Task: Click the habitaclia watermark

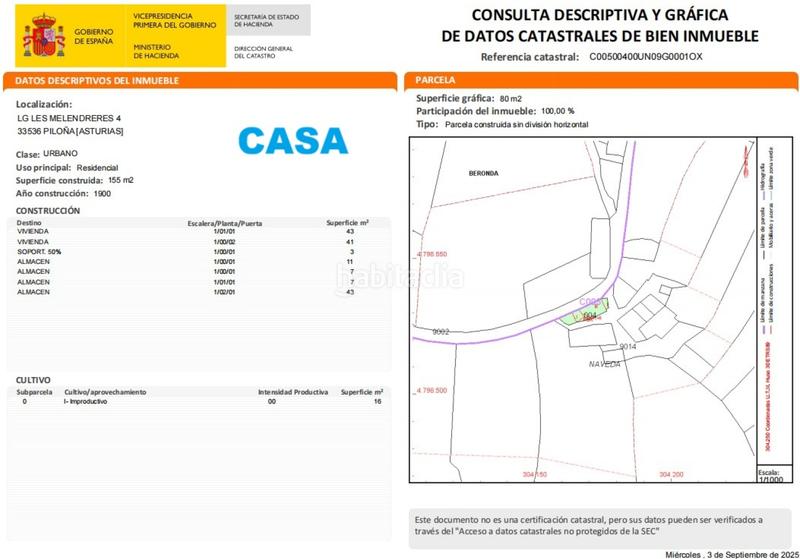Action: [x=399, y=283]
